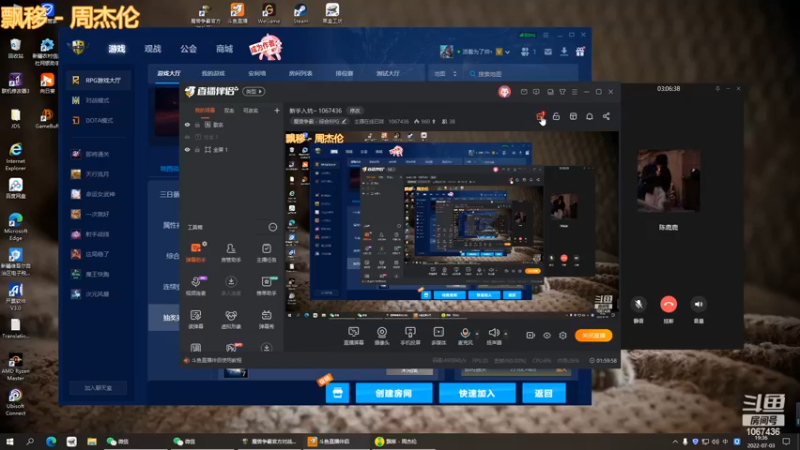Click the orange stop streaming button
This screenshot has width=800, height=450.
(x=593, y=335)
